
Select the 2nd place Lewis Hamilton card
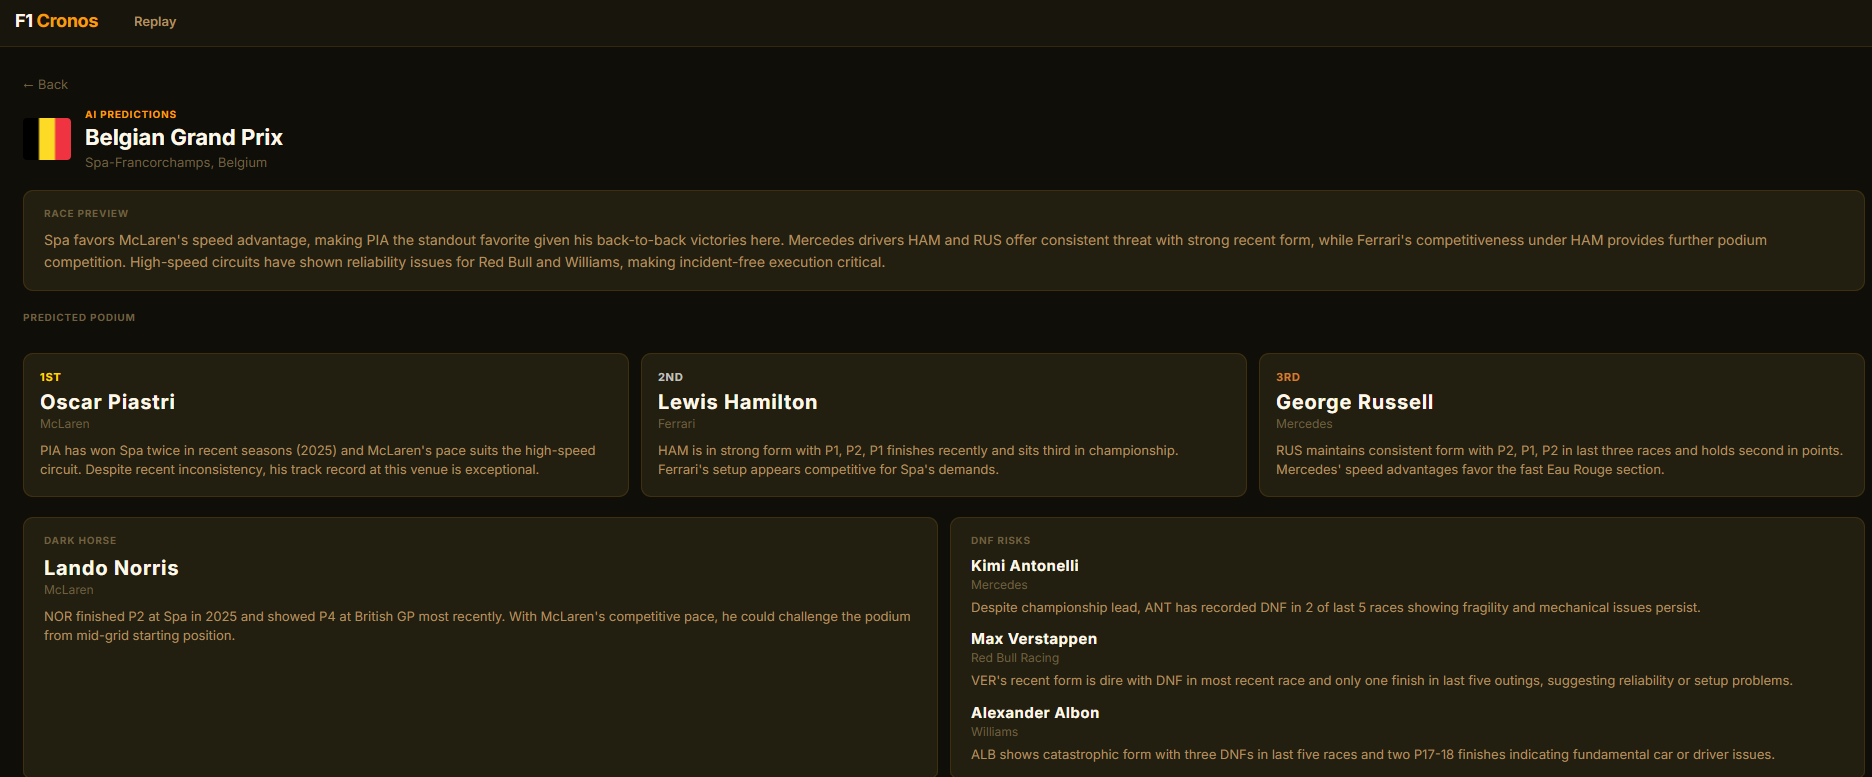943,425
